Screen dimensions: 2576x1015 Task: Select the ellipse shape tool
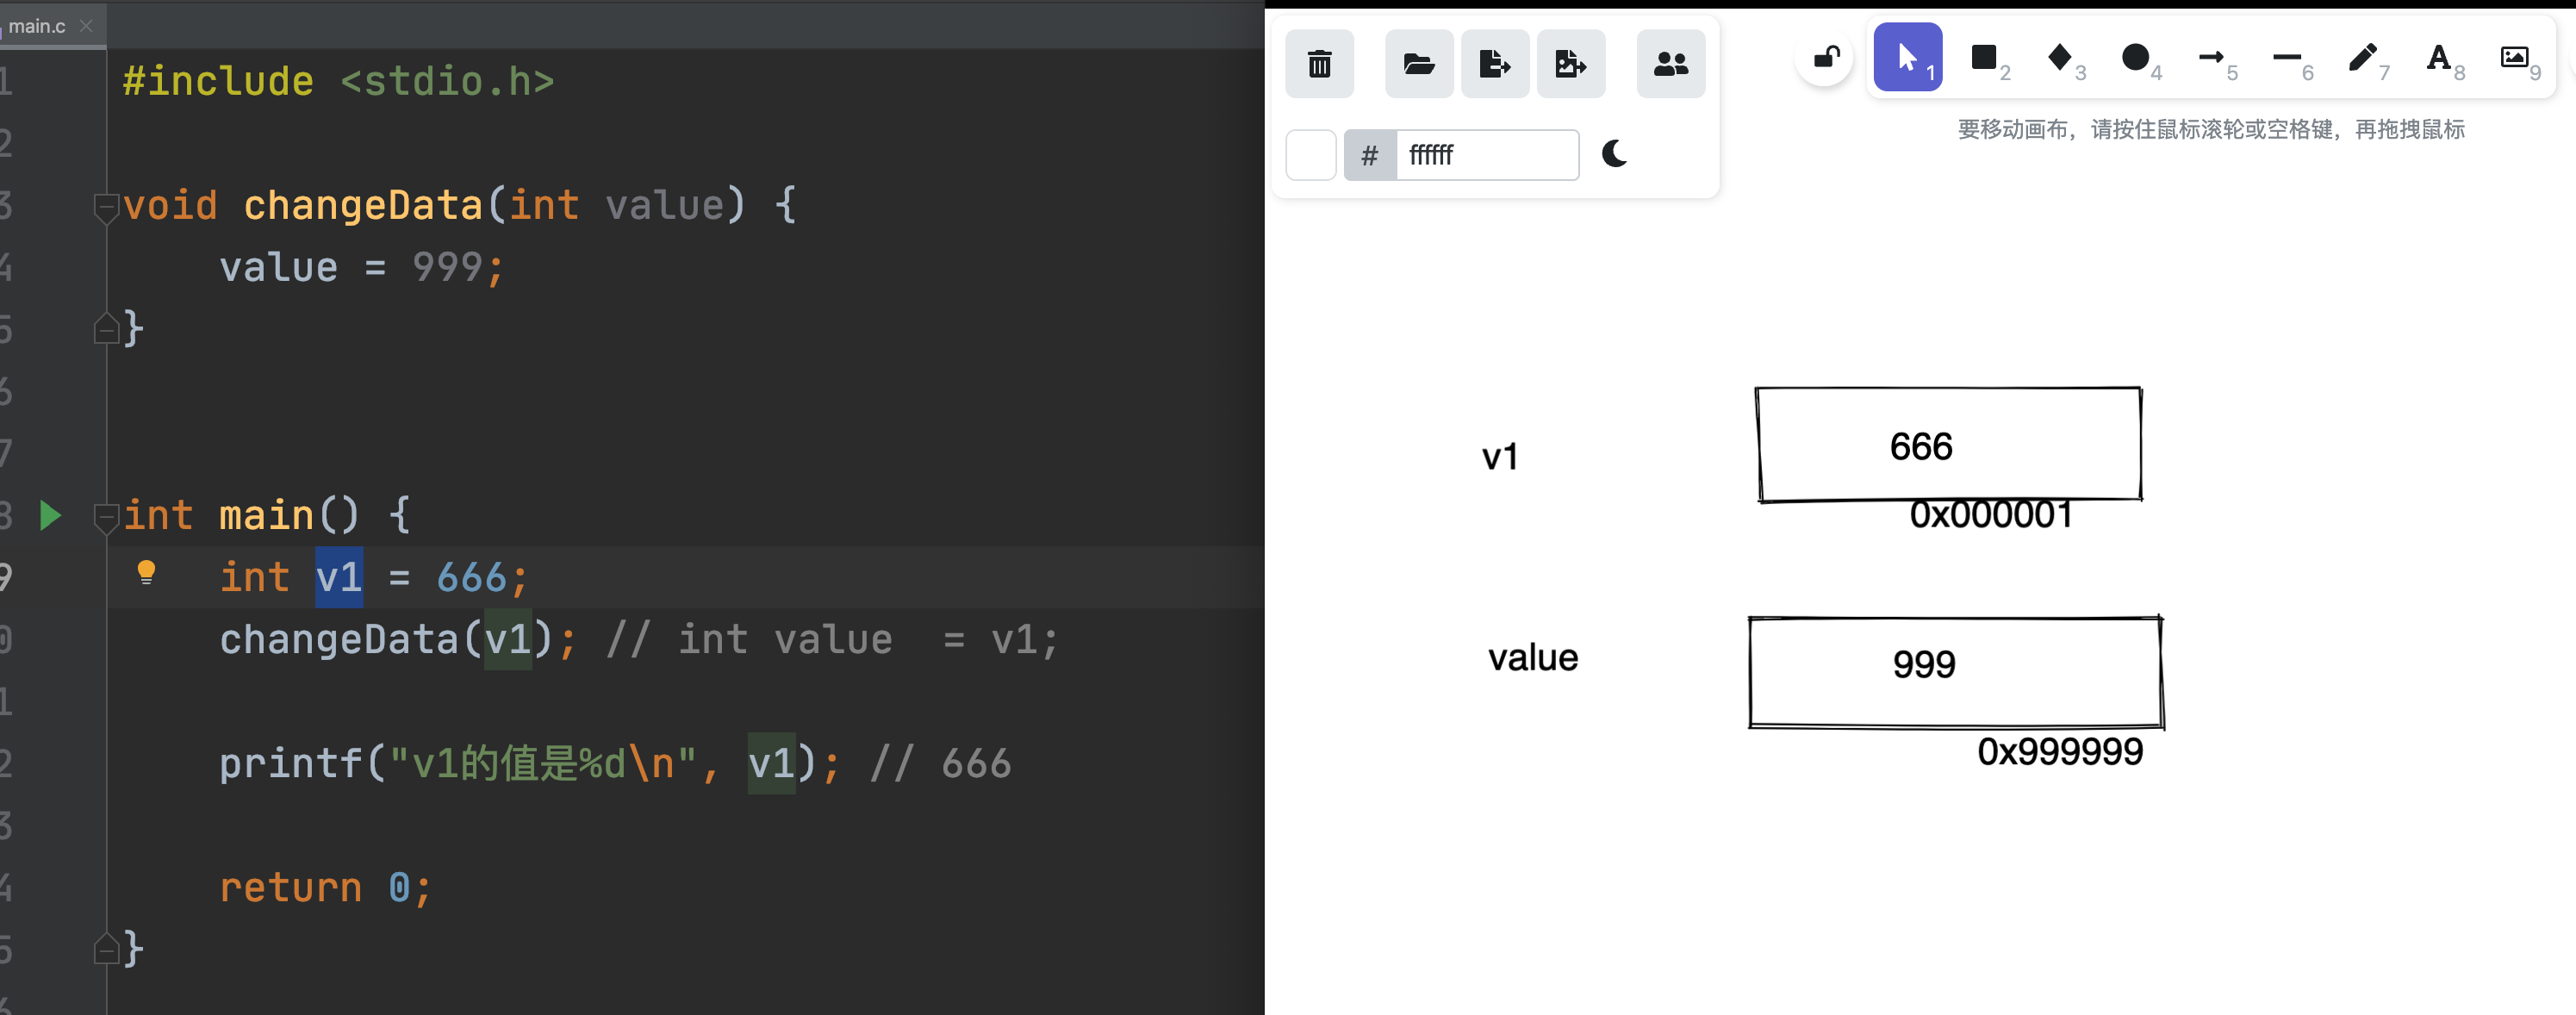[x=2135, y=58]
